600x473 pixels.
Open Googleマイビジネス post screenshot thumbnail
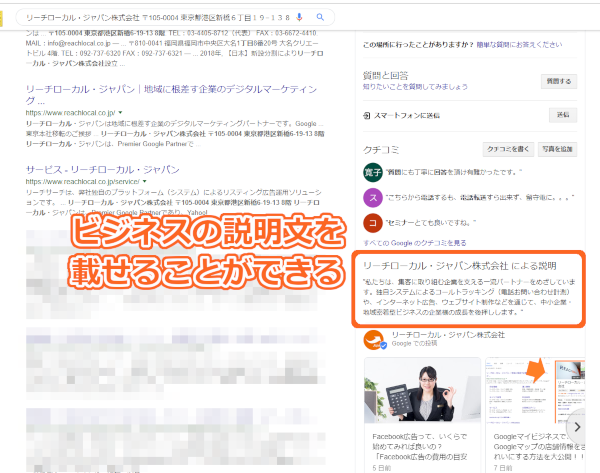[535, 390]
